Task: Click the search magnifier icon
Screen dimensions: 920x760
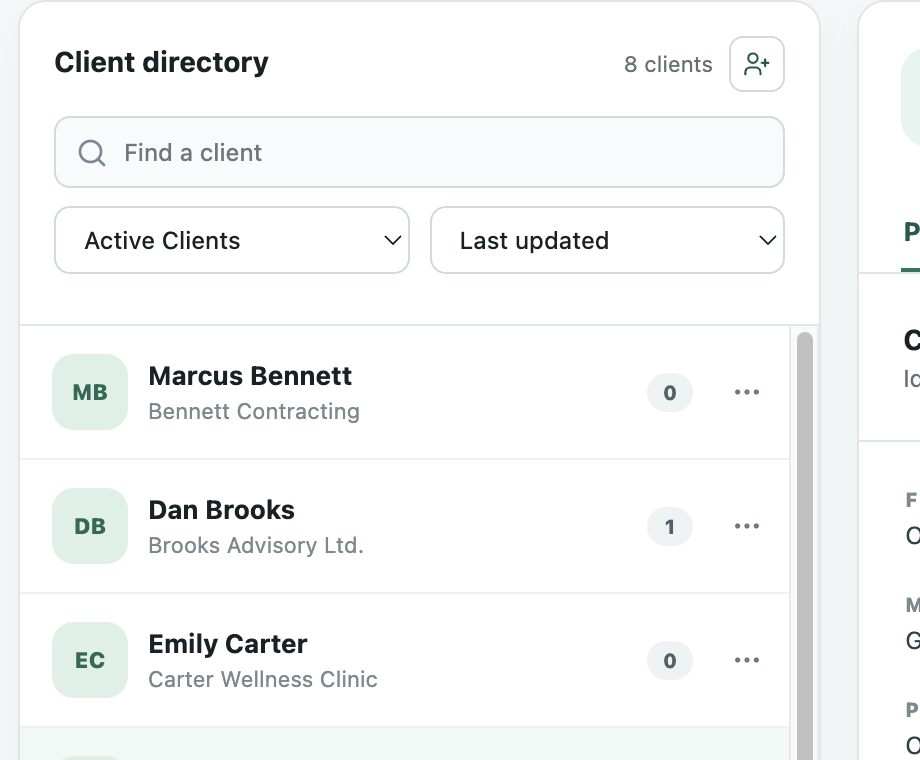Action: 92,153
